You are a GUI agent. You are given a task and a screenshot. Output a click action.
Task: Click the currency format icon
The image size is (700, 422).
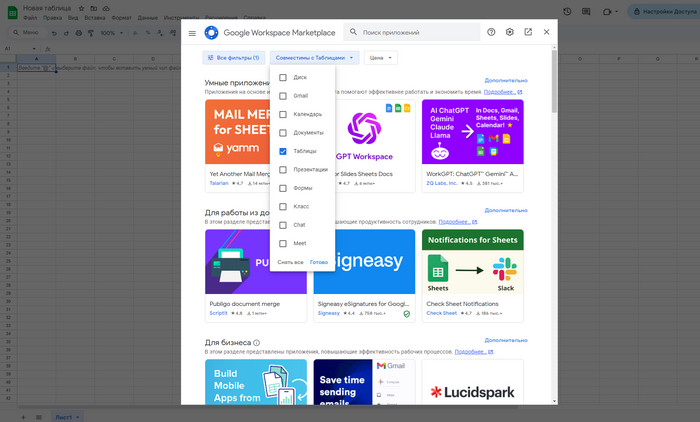[135, 33]
